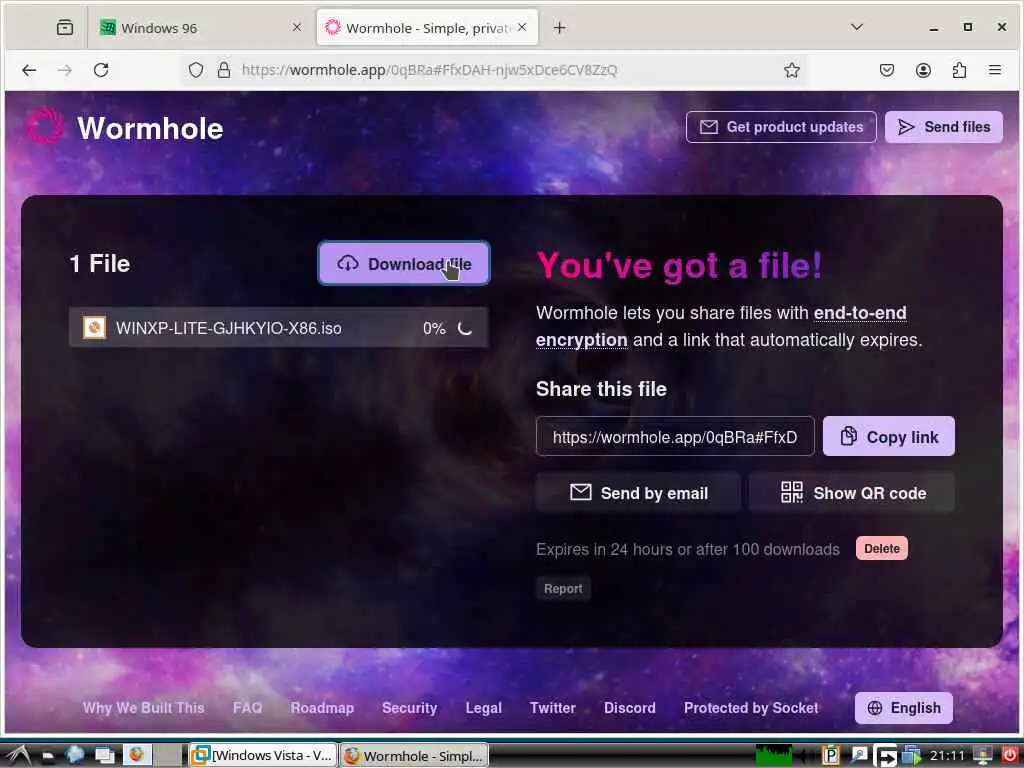Expand the list all tabs chevron
Image resolution: width=1024 pixels, height=768 pixels.
pyautogui.click(x=857, y=27)
